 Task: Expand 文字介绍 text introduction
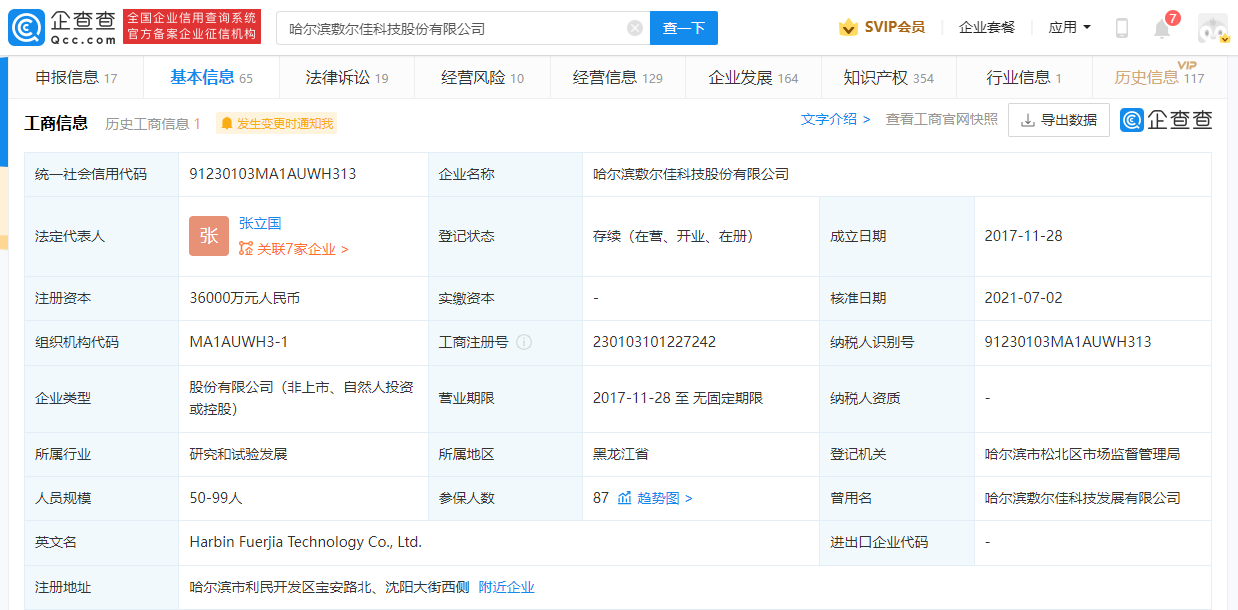835,120
